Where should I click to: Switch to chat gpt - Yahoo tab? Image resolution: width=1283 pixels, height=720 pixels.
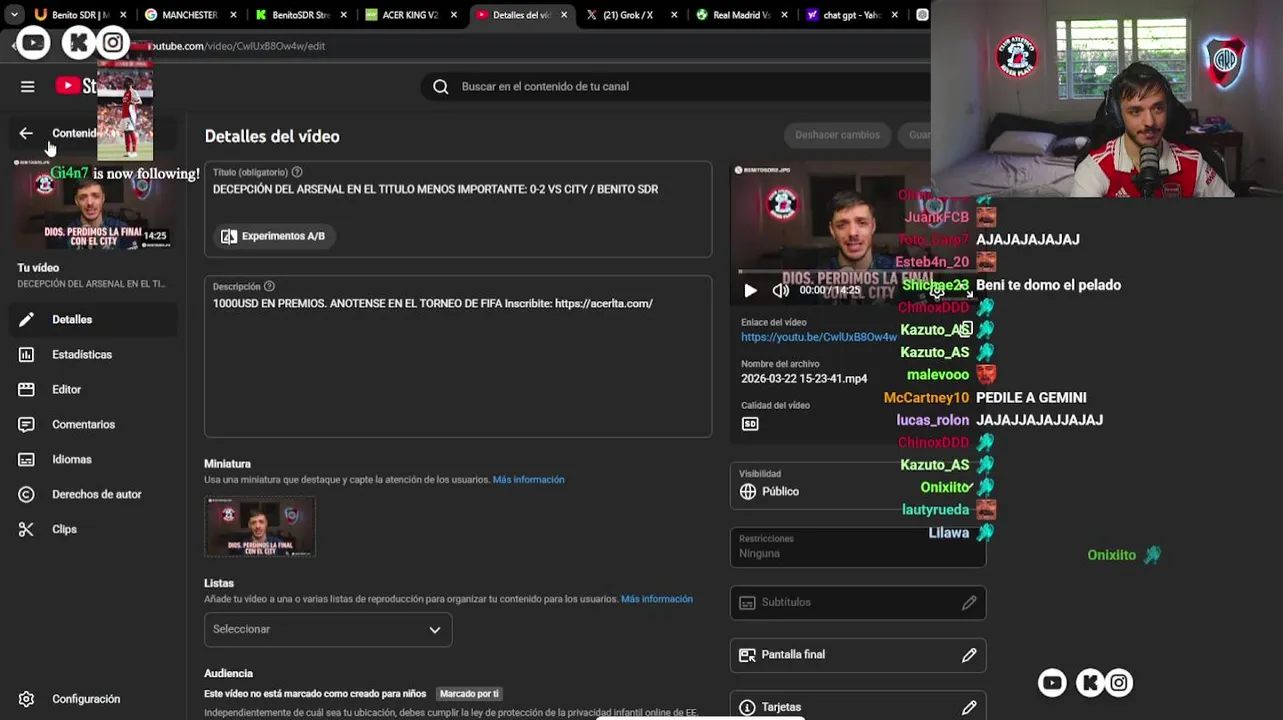(852, 15)
